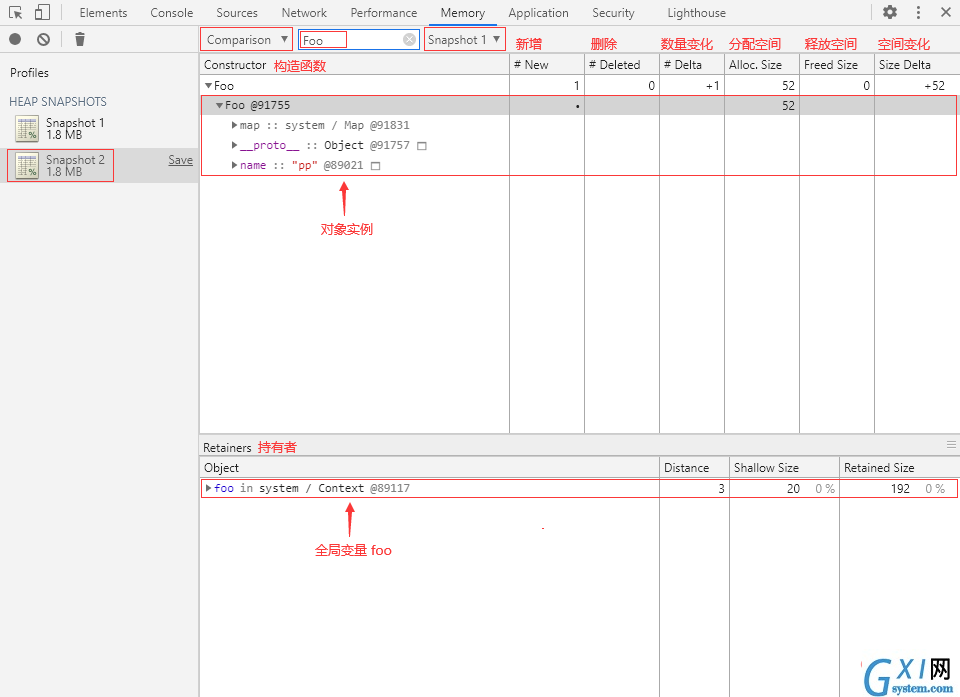
Task: Sort retainers by the Retained Size column header
Action: 899,467
